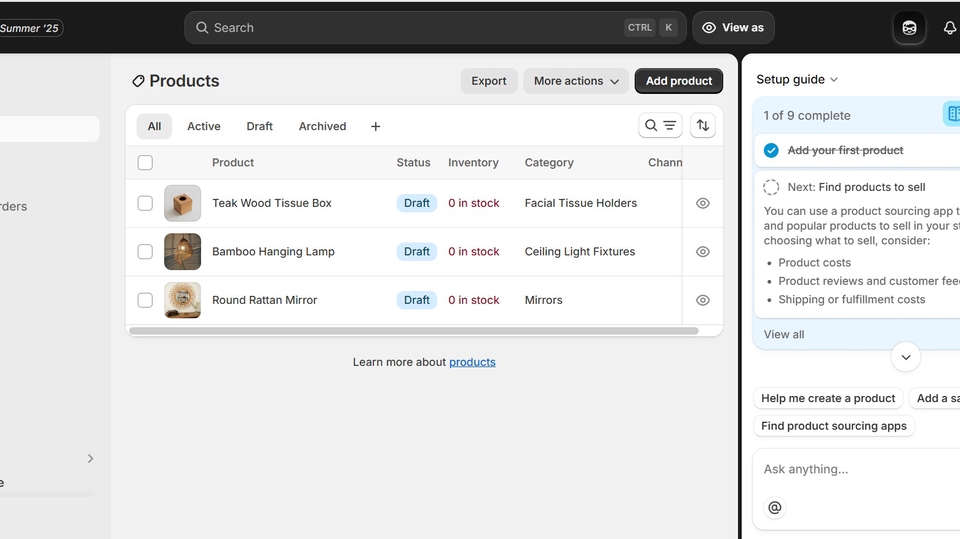Click the 1 of 9 complete progress text

[x=806, y=116]
